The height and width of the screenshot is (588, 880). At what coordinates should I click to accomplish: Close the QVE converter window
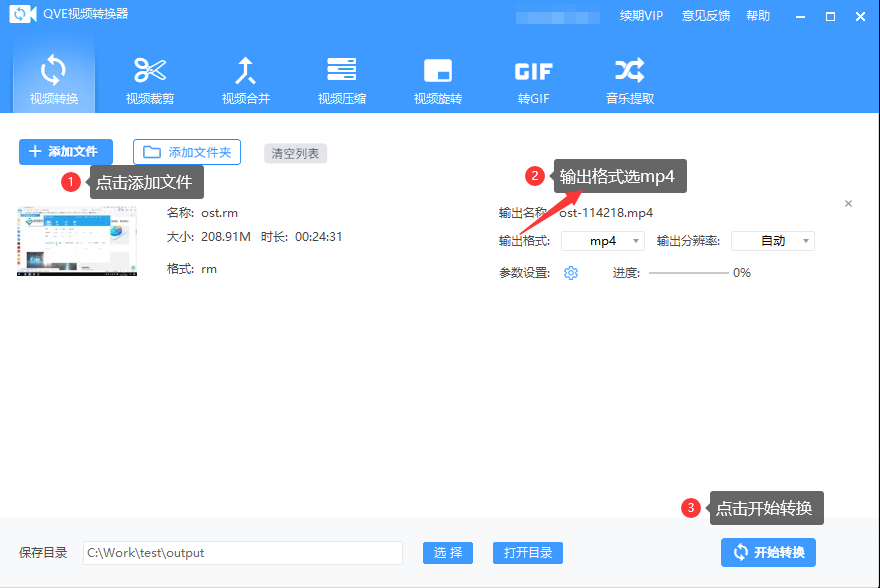[x=860, y=17]
